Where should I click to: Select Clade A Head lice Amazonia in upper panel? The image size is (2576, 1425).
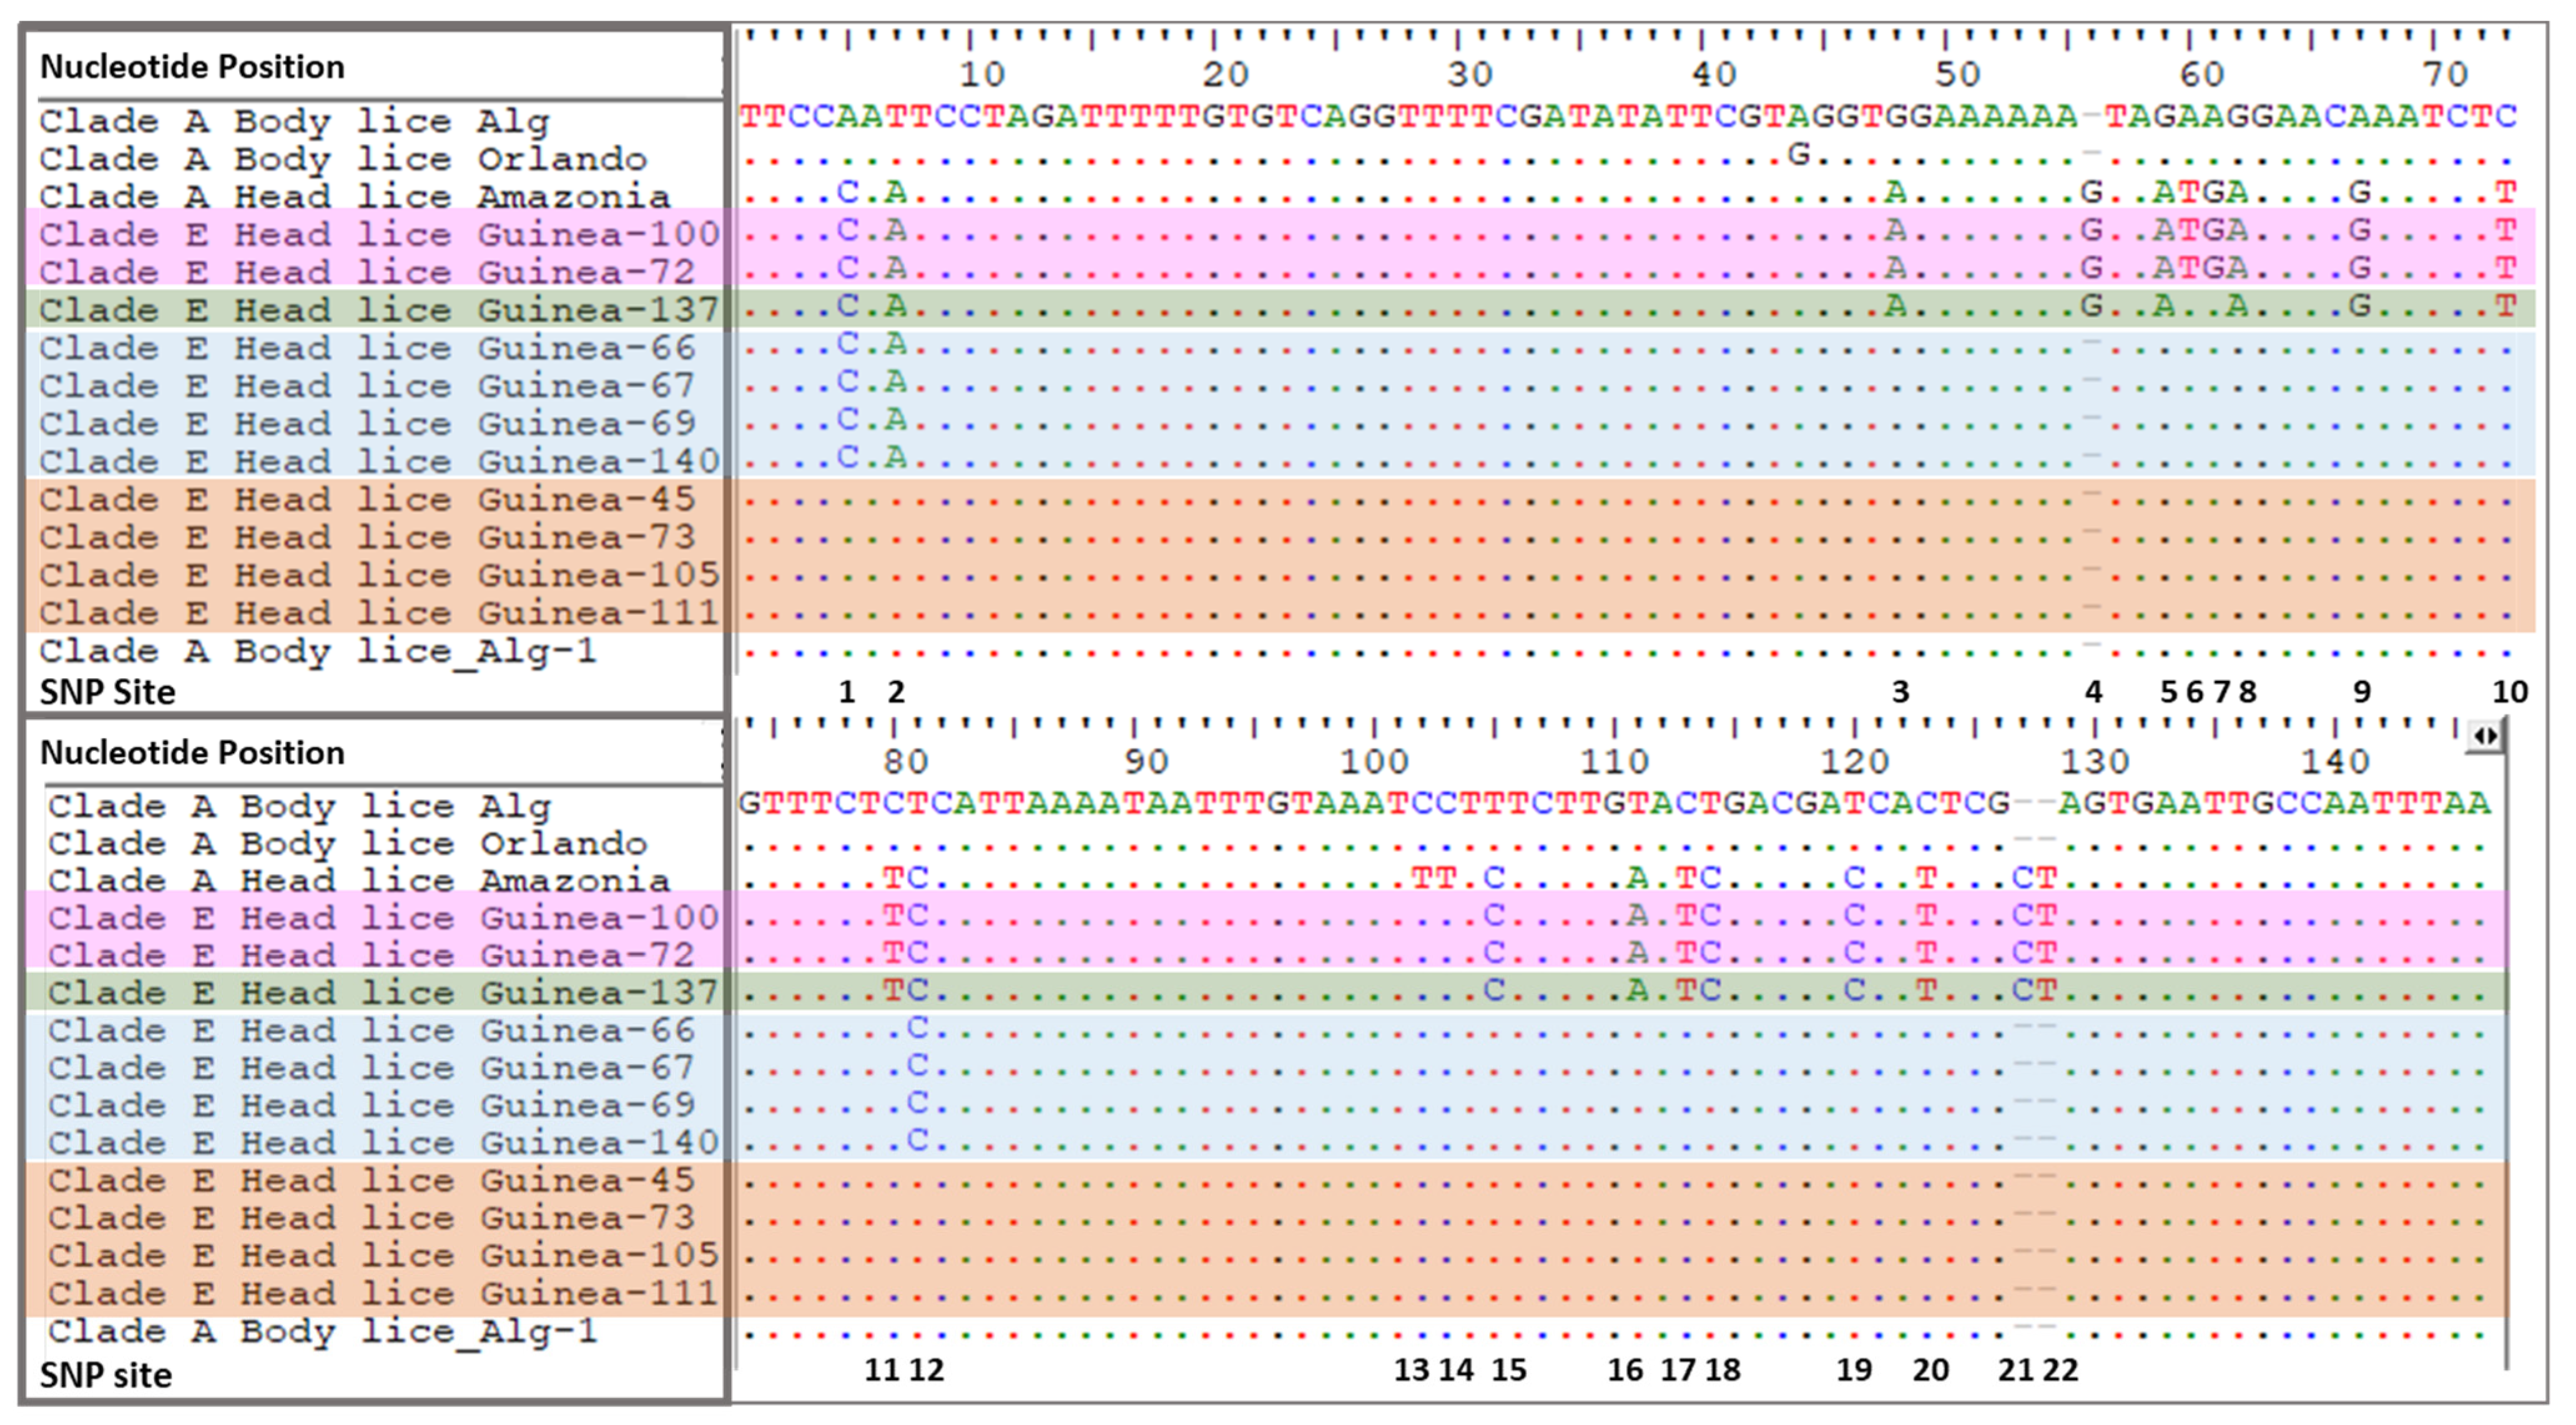tap(354, 196)
